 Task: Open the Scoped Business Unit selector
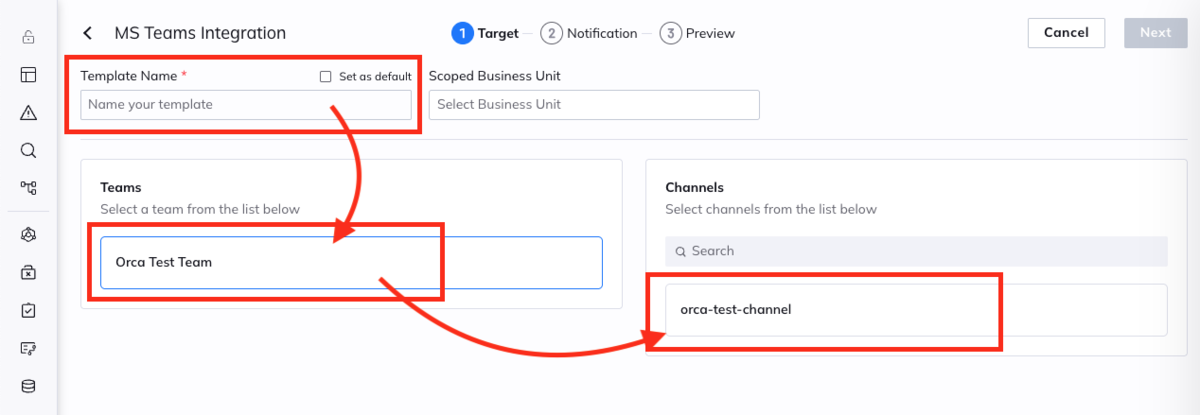pyautogui.click(x=594, y=105)
